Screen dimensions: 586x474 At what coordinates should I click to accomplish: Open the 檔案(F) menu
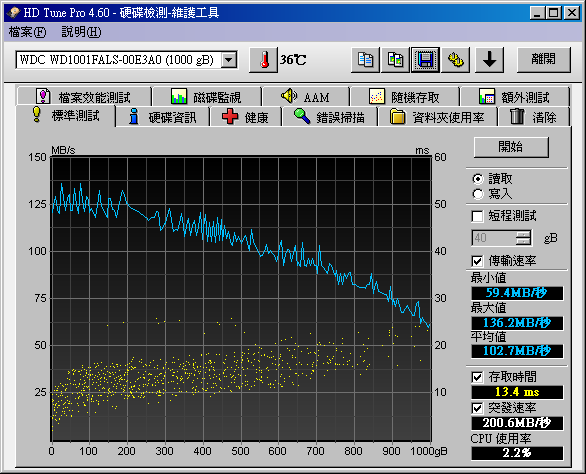click(x=27, y=32)
